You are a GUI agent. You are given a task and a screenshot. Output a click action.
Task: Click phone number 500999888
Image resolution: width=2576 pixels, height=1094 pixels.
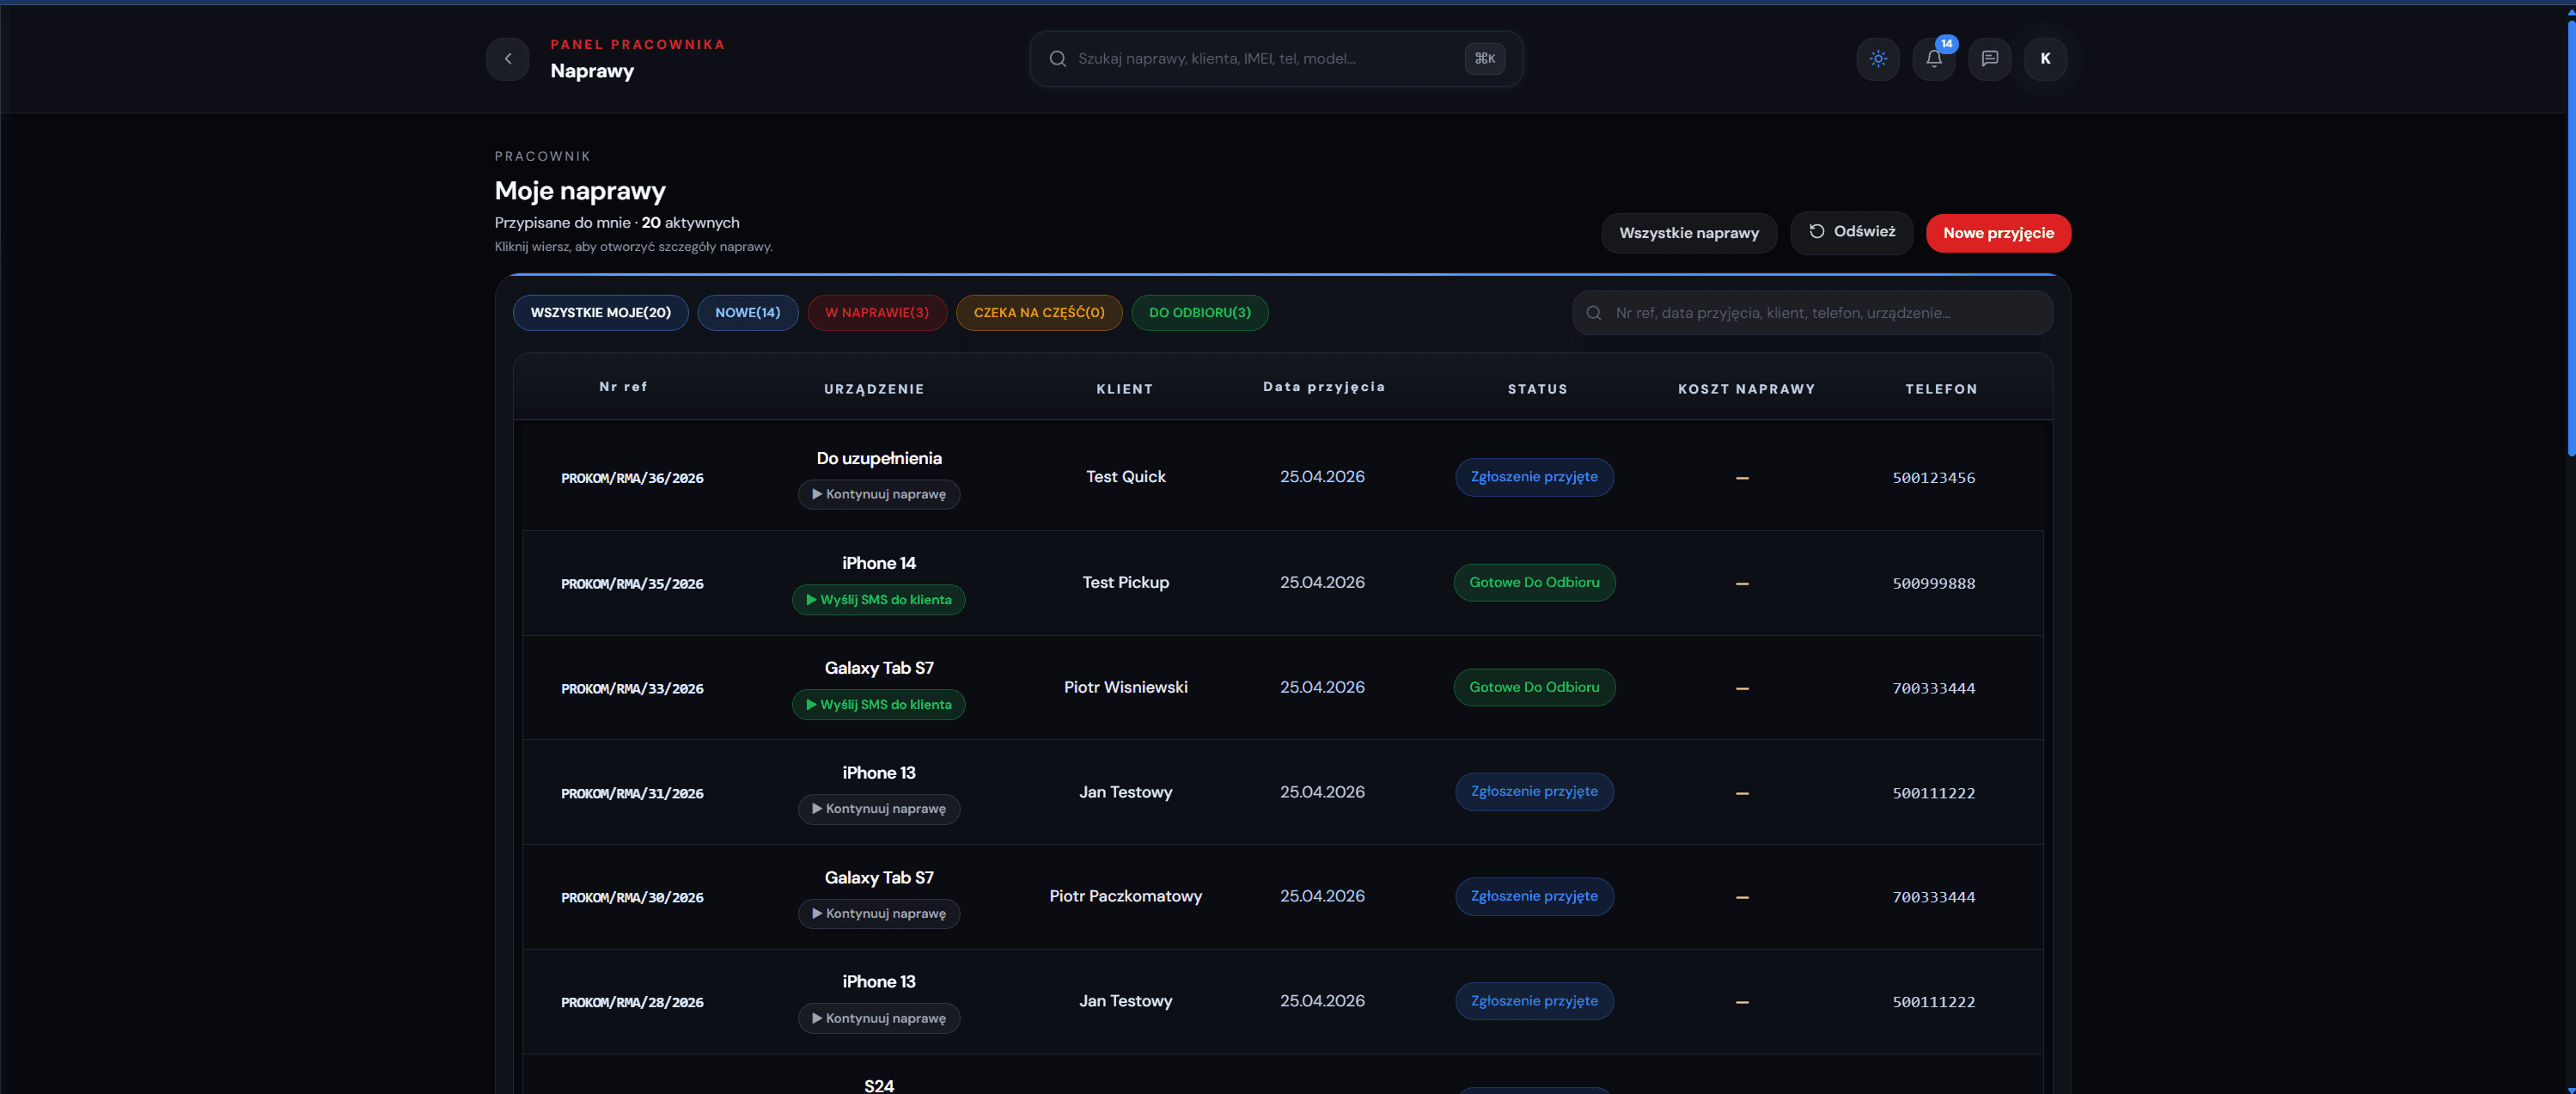point(1934,584)
